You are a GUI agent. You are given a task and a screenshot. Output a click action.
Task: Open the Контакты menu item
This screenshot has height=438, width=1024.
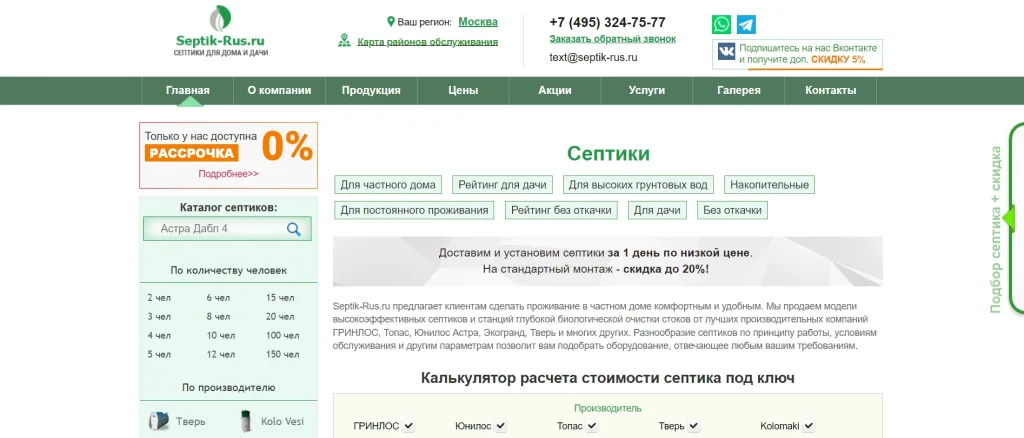831,91
